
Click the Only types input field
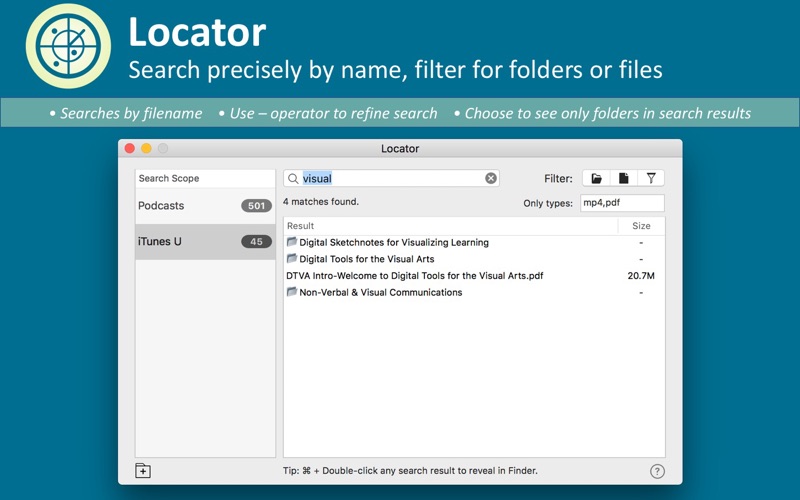(x=621, y=203)
